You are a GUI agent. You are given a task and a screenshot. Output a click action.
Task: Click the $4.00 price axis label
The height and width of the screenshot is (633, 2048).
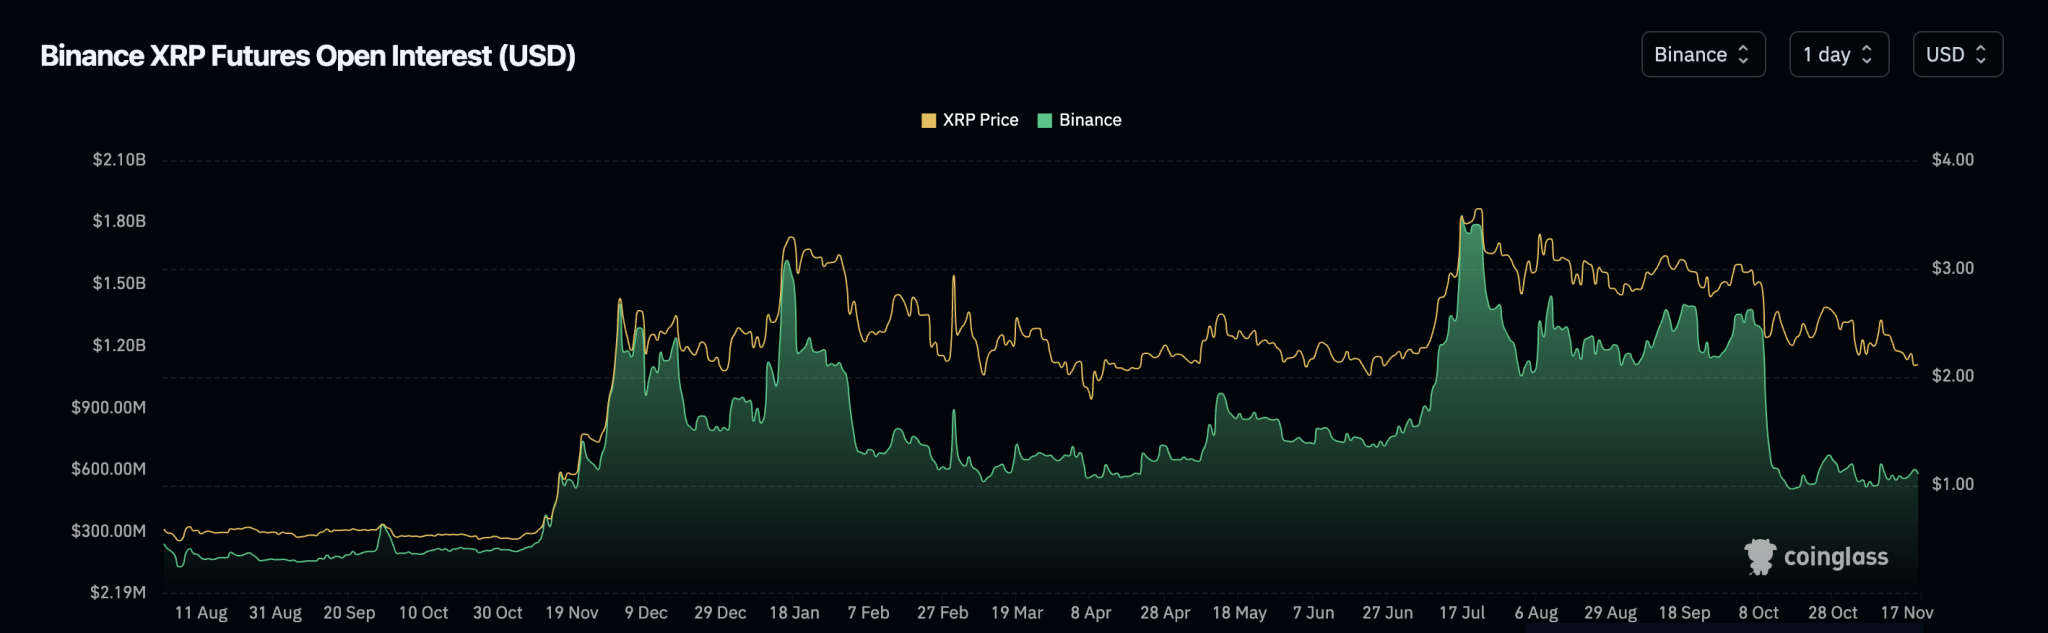pos(1952,160)
